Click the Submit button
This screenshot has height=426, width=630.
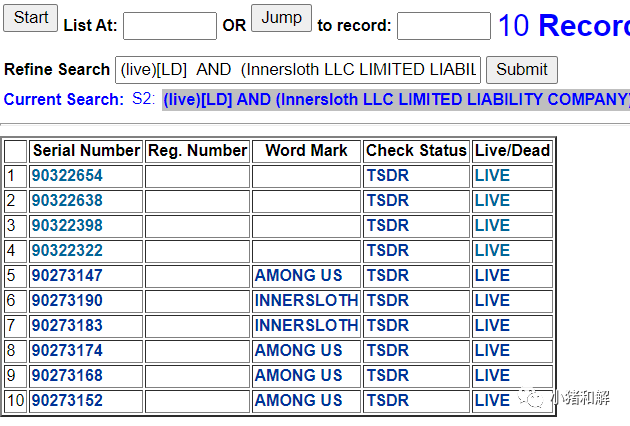pyautogui.click(x=522, y=70)
